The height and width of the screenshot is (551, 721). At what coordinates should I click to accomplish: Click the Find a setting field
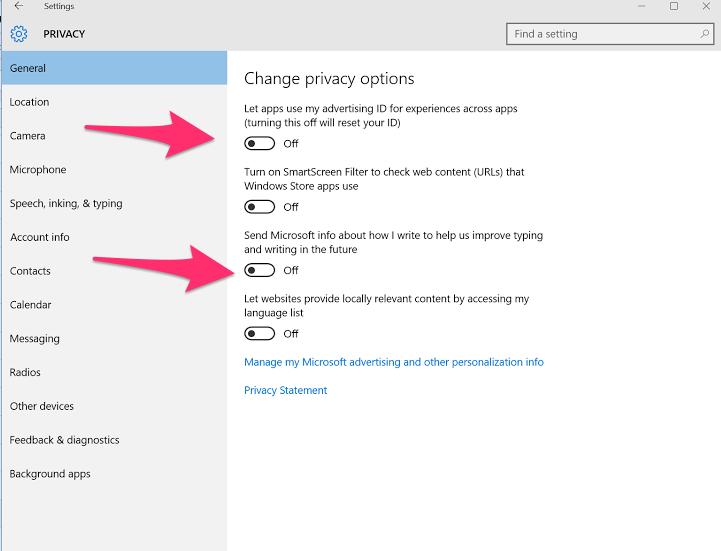click(x=610, y=34)
